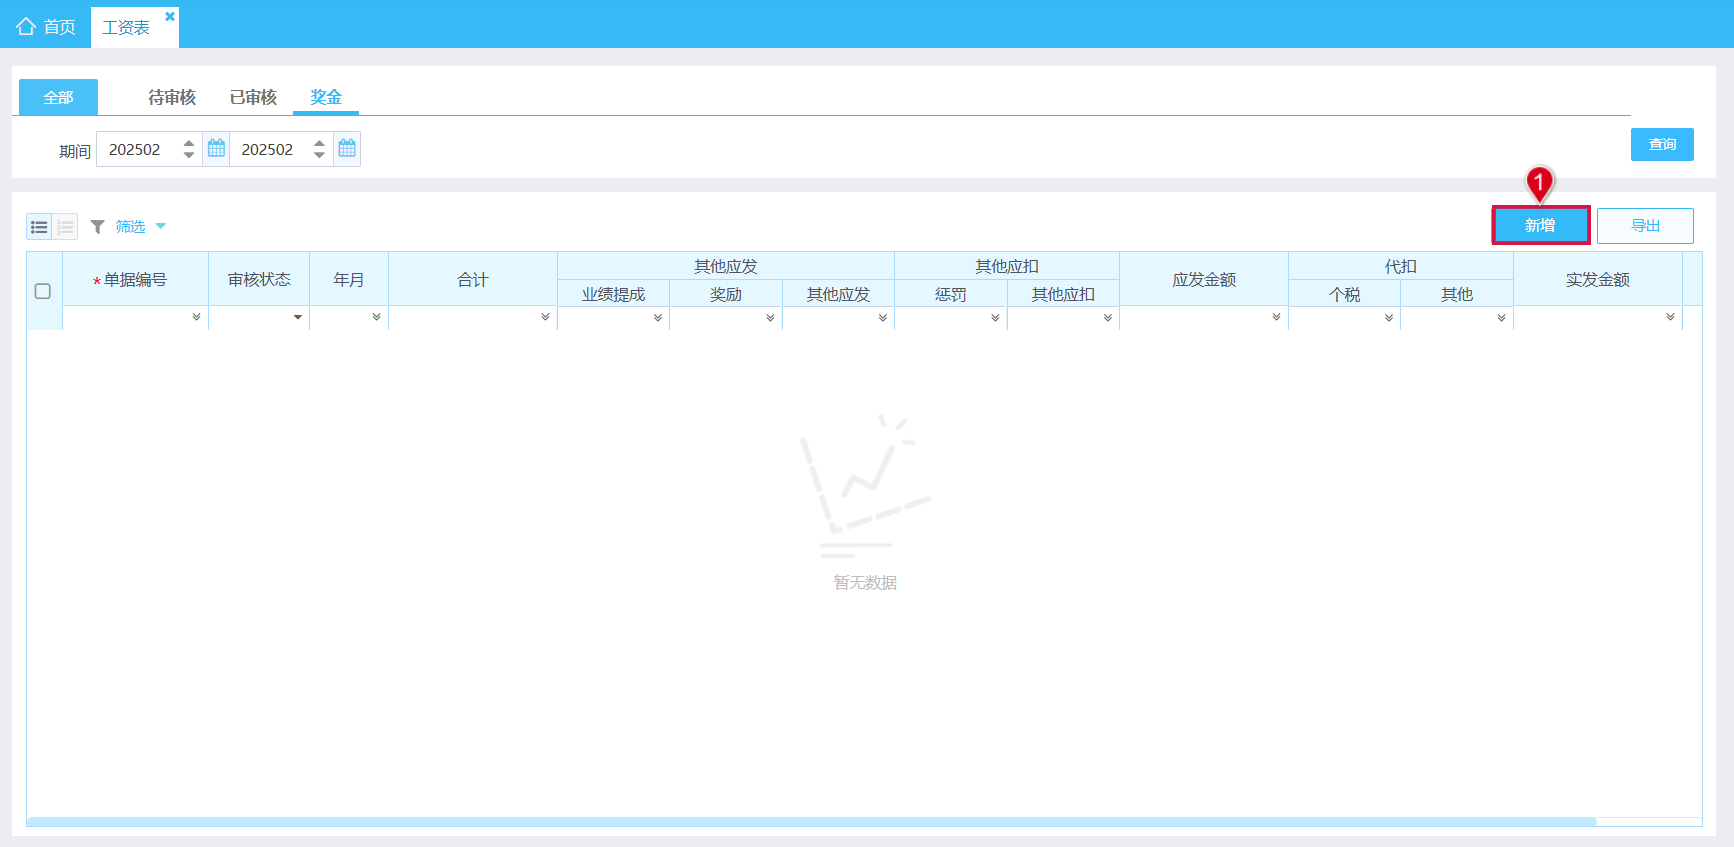Close the 工资表 tab

(x=170, y=16)
